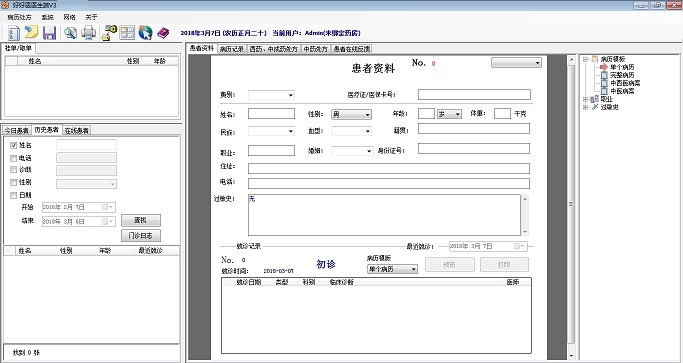Open the age unit dropdown showing 岁
Screen dimensions: 683x363
450,114
